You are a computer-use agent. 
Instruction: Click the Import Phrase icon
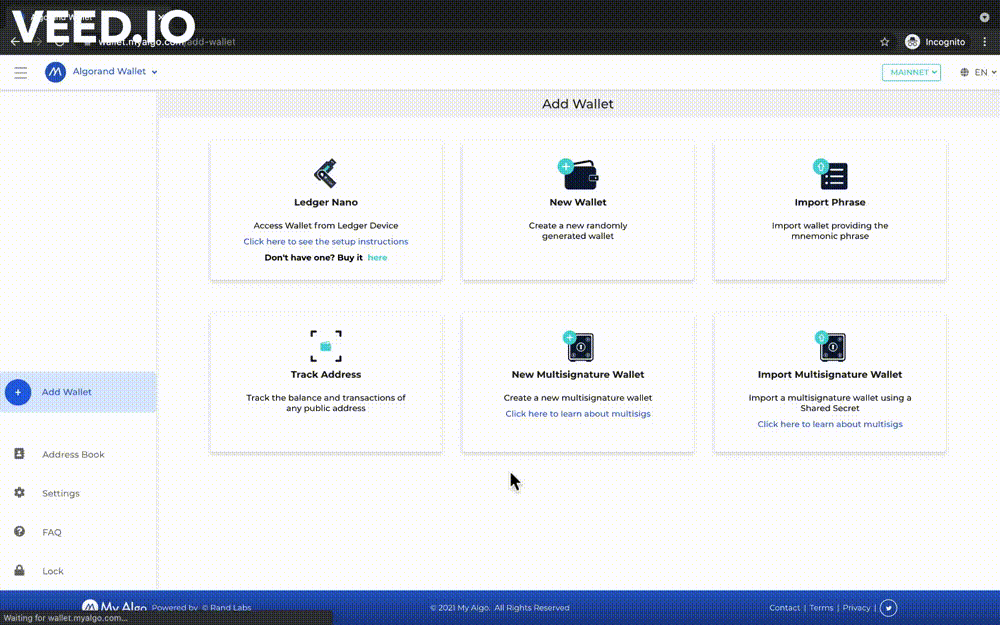click(x=830, y=174)
